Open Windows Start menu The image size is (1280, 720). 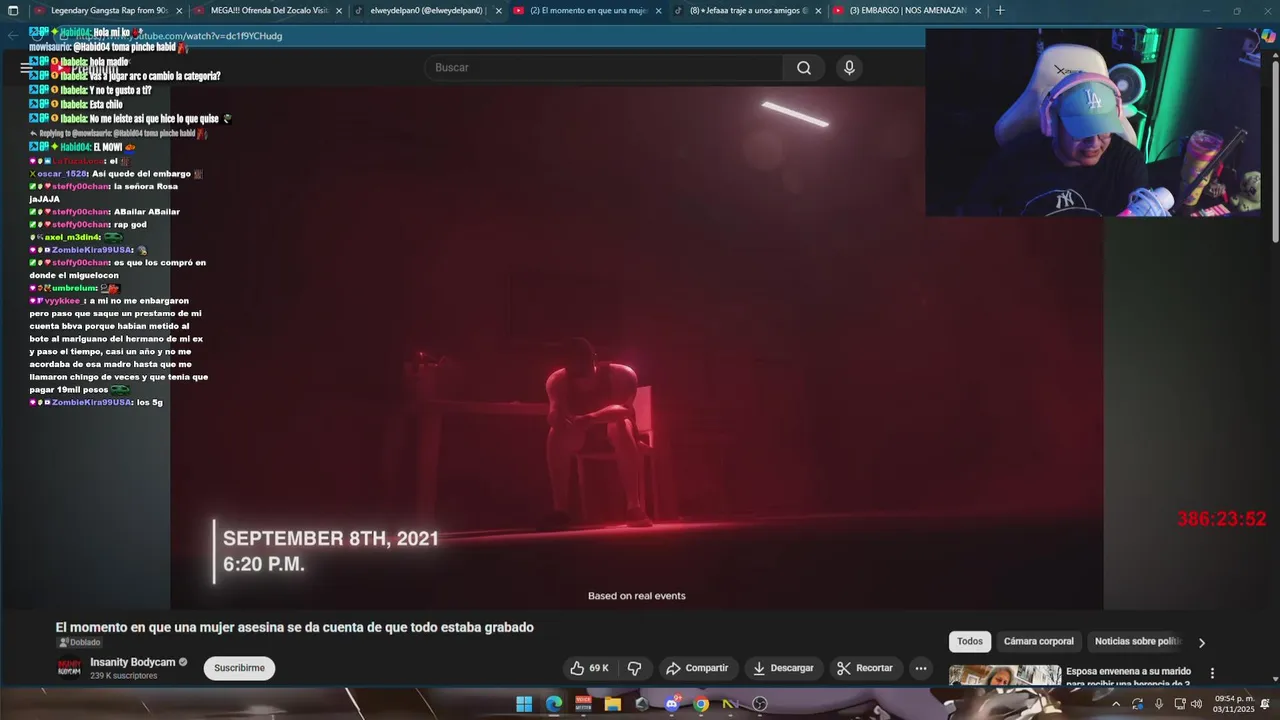(524, 704)
